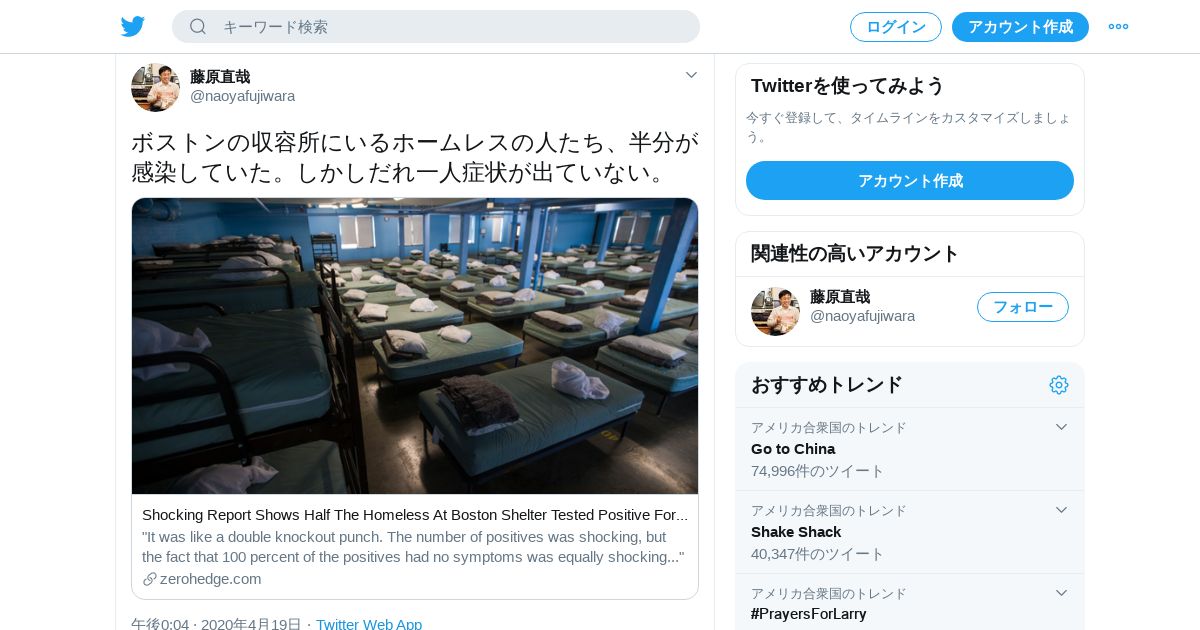Click the Twitter bird logo
This screenshot has height=630, width=1200.
click(x=133, y=27)
